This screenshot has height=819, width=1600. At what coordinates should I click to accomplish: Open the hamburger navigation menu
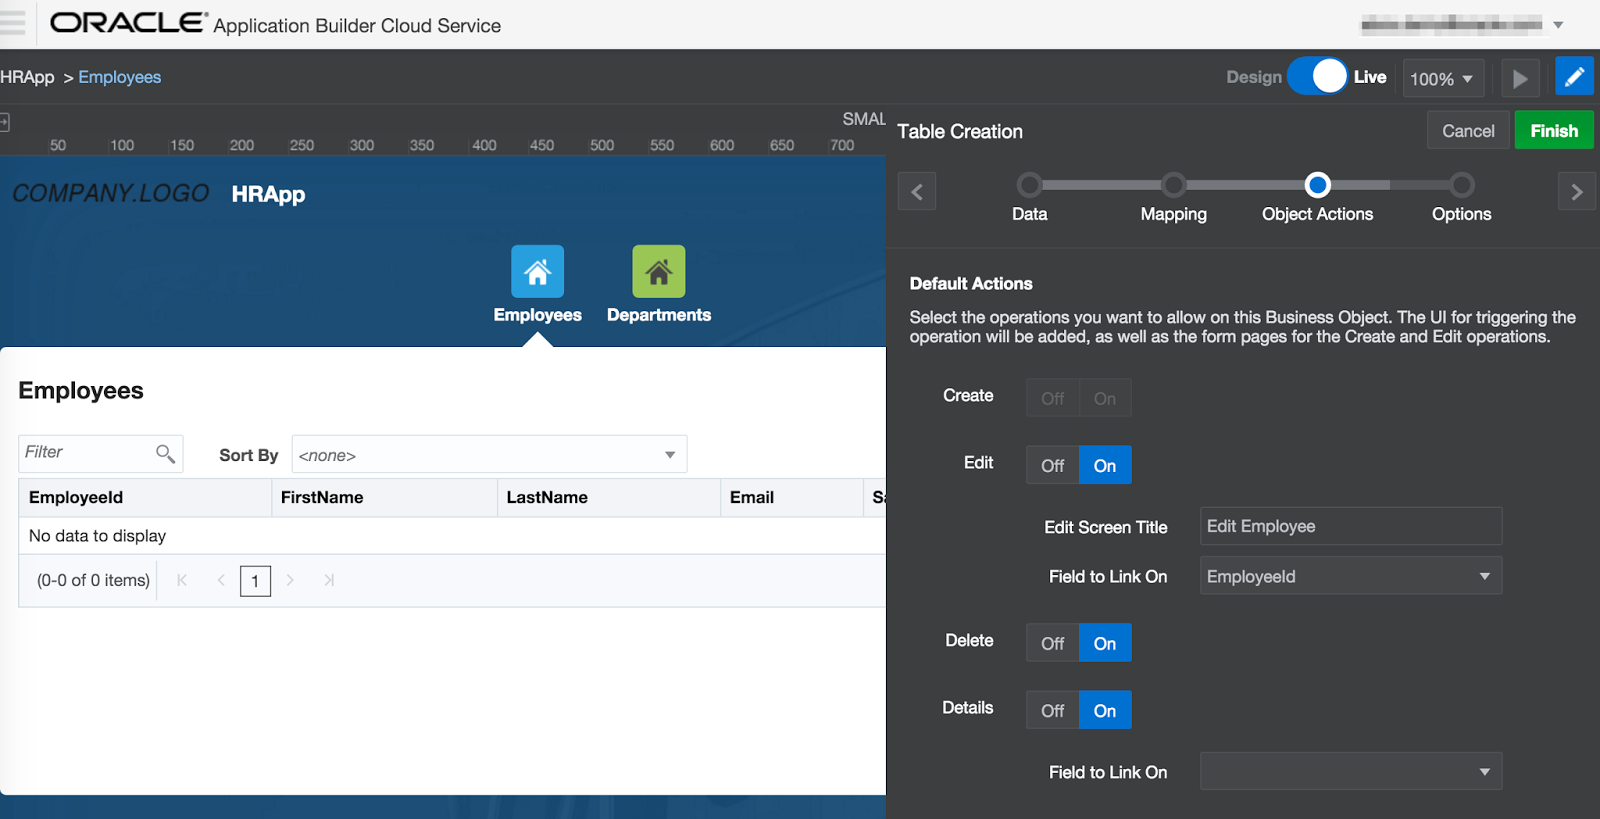click(11, 24)
